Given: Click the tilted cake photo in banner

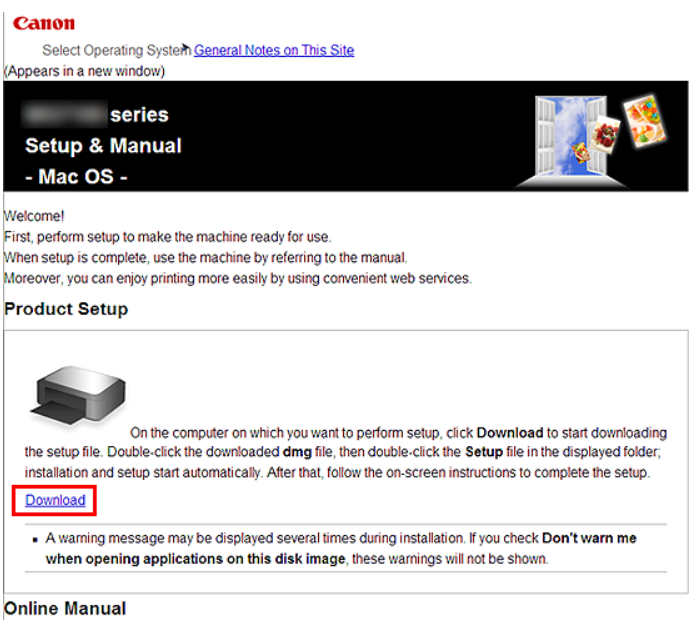Looking at the screenshot, I should [x=645, y=121].
